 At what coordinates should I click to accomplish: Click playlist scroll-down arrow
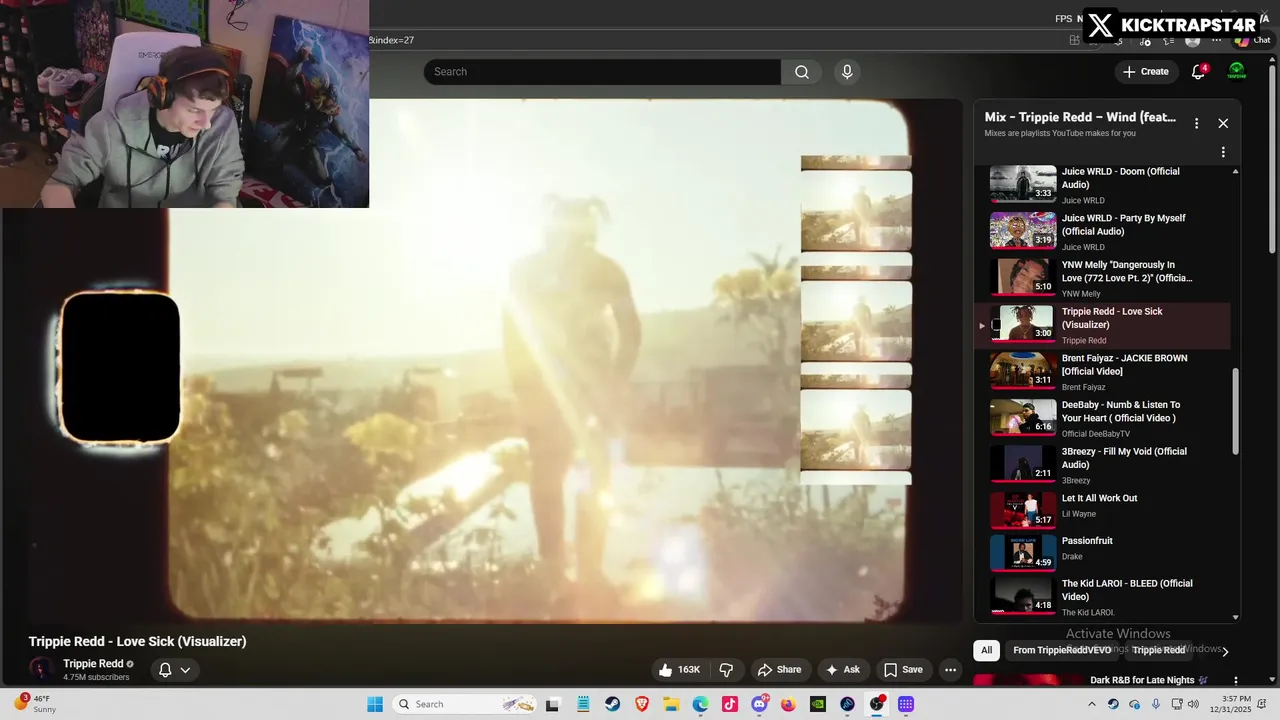point(1235,617)
